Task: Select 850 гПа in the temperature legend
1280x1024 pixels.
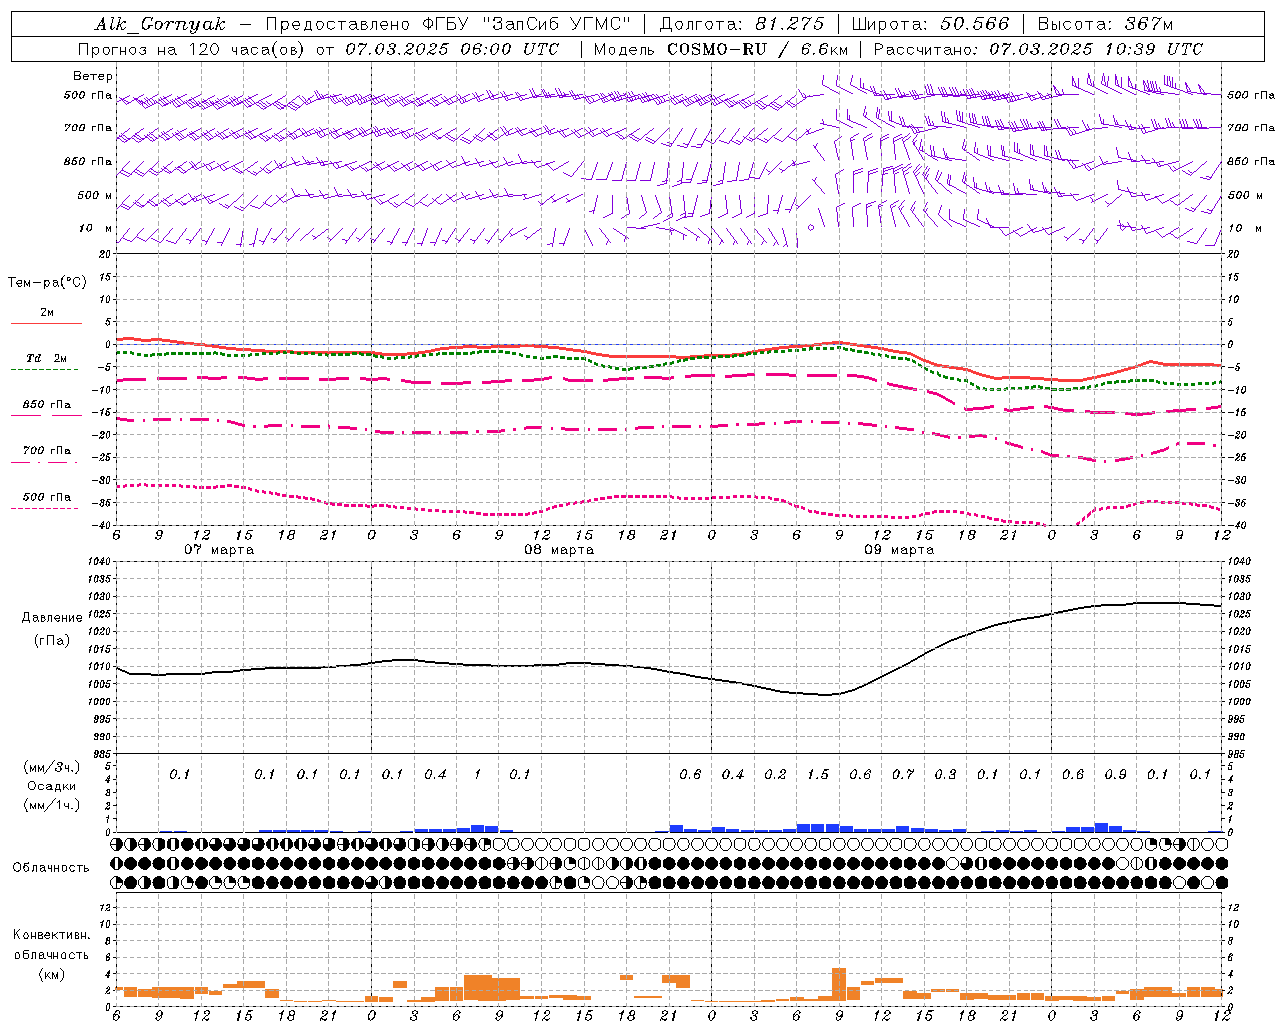Action: [47, 405]
